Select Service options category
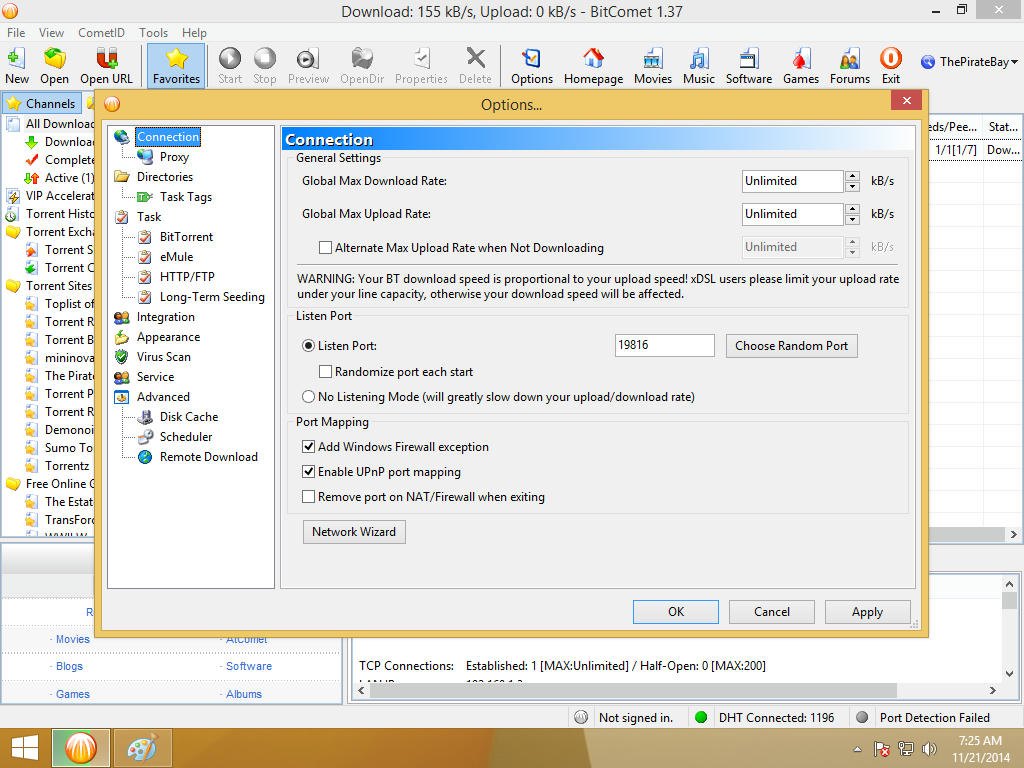The width and height of the screenshot is (1024, 768). point(155,377)
